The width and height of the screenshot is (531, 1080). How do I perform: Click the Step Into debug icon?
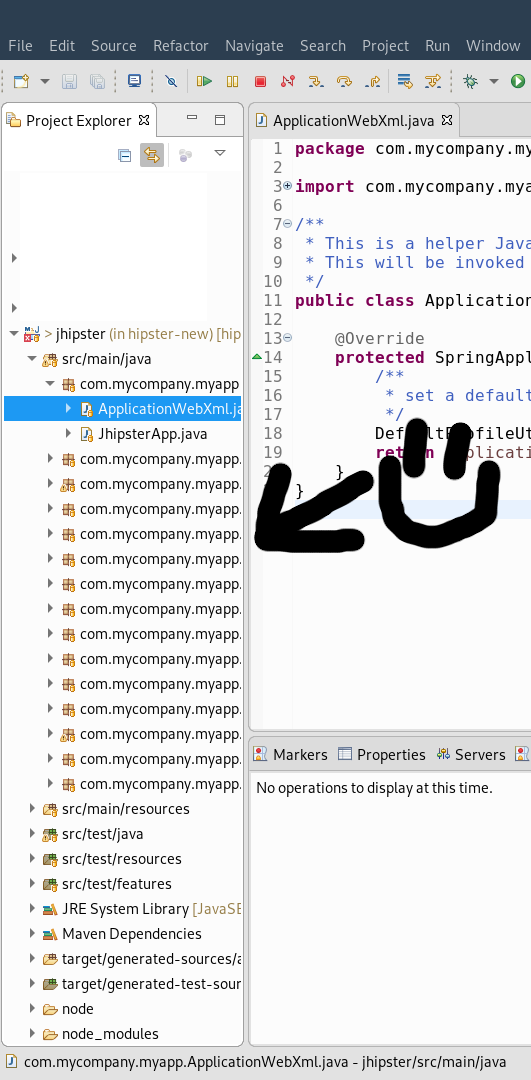tap(316, 81)
